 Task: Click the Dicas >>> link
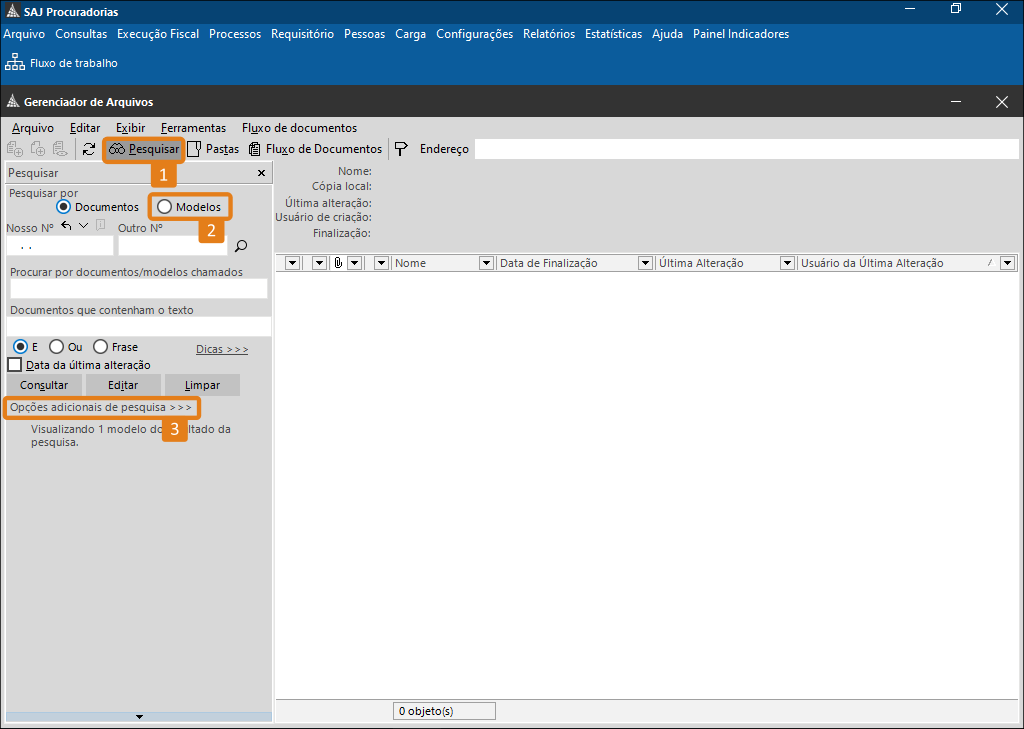click(222, 349)
